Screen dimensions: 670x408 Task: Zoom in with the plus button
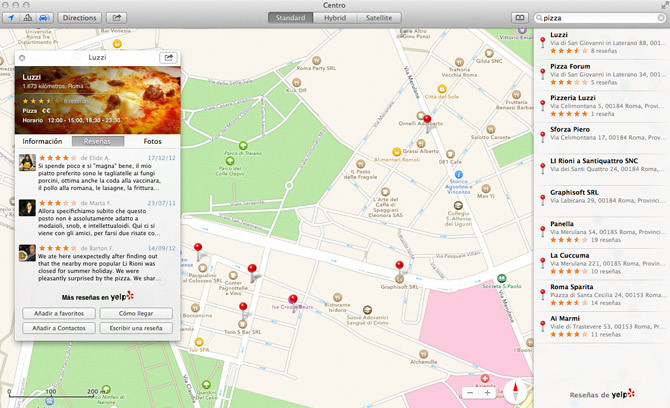pos(488,393)
